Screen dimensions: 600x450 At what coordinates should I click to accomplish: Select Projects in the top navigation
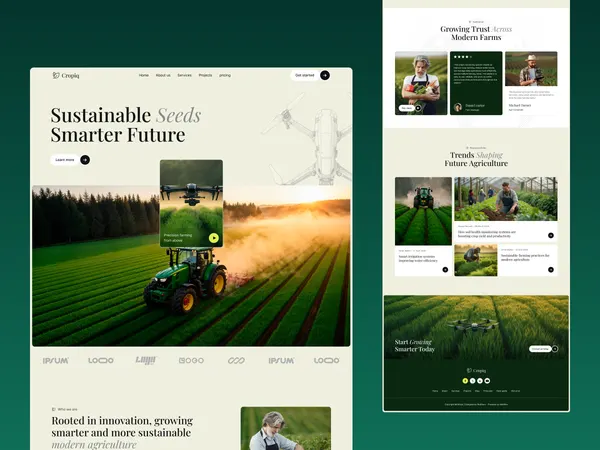tap(205, 75)
